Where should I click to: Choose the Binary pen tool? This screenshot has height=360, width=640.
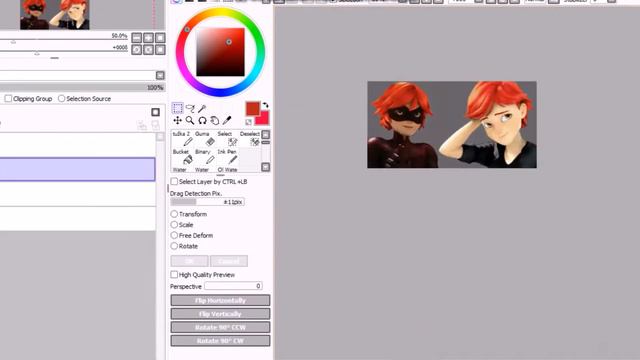tap(204, 157)
